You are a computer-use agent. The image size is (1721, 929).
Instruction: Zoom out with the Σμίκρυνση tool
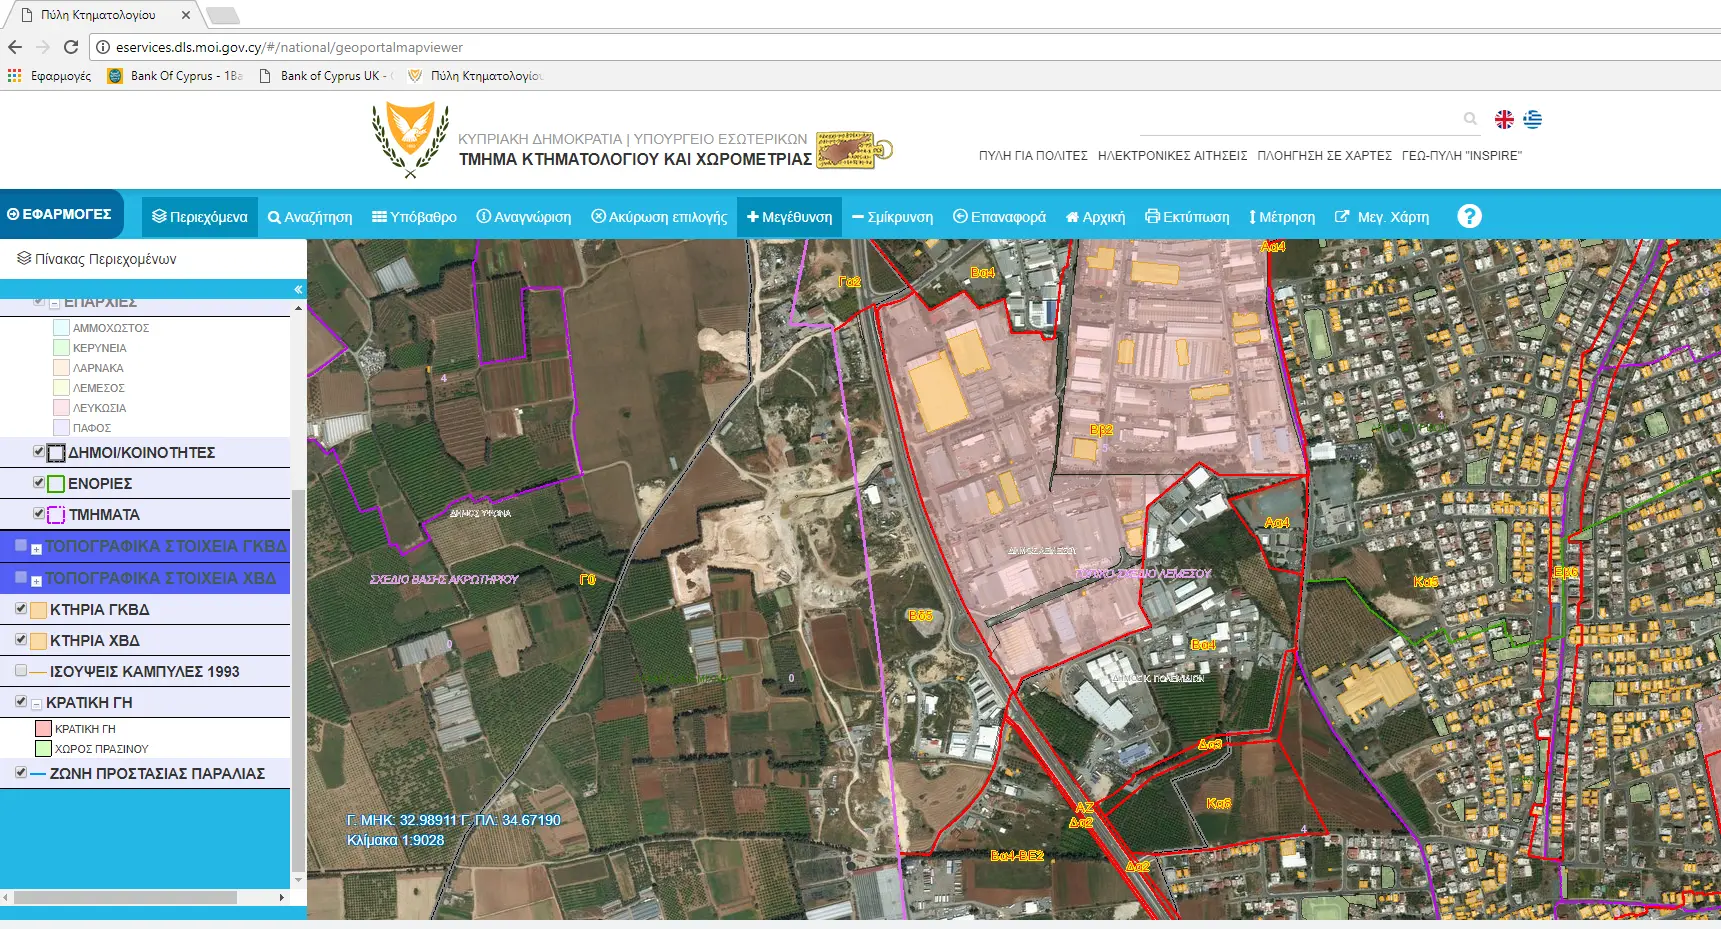(892, 217)
